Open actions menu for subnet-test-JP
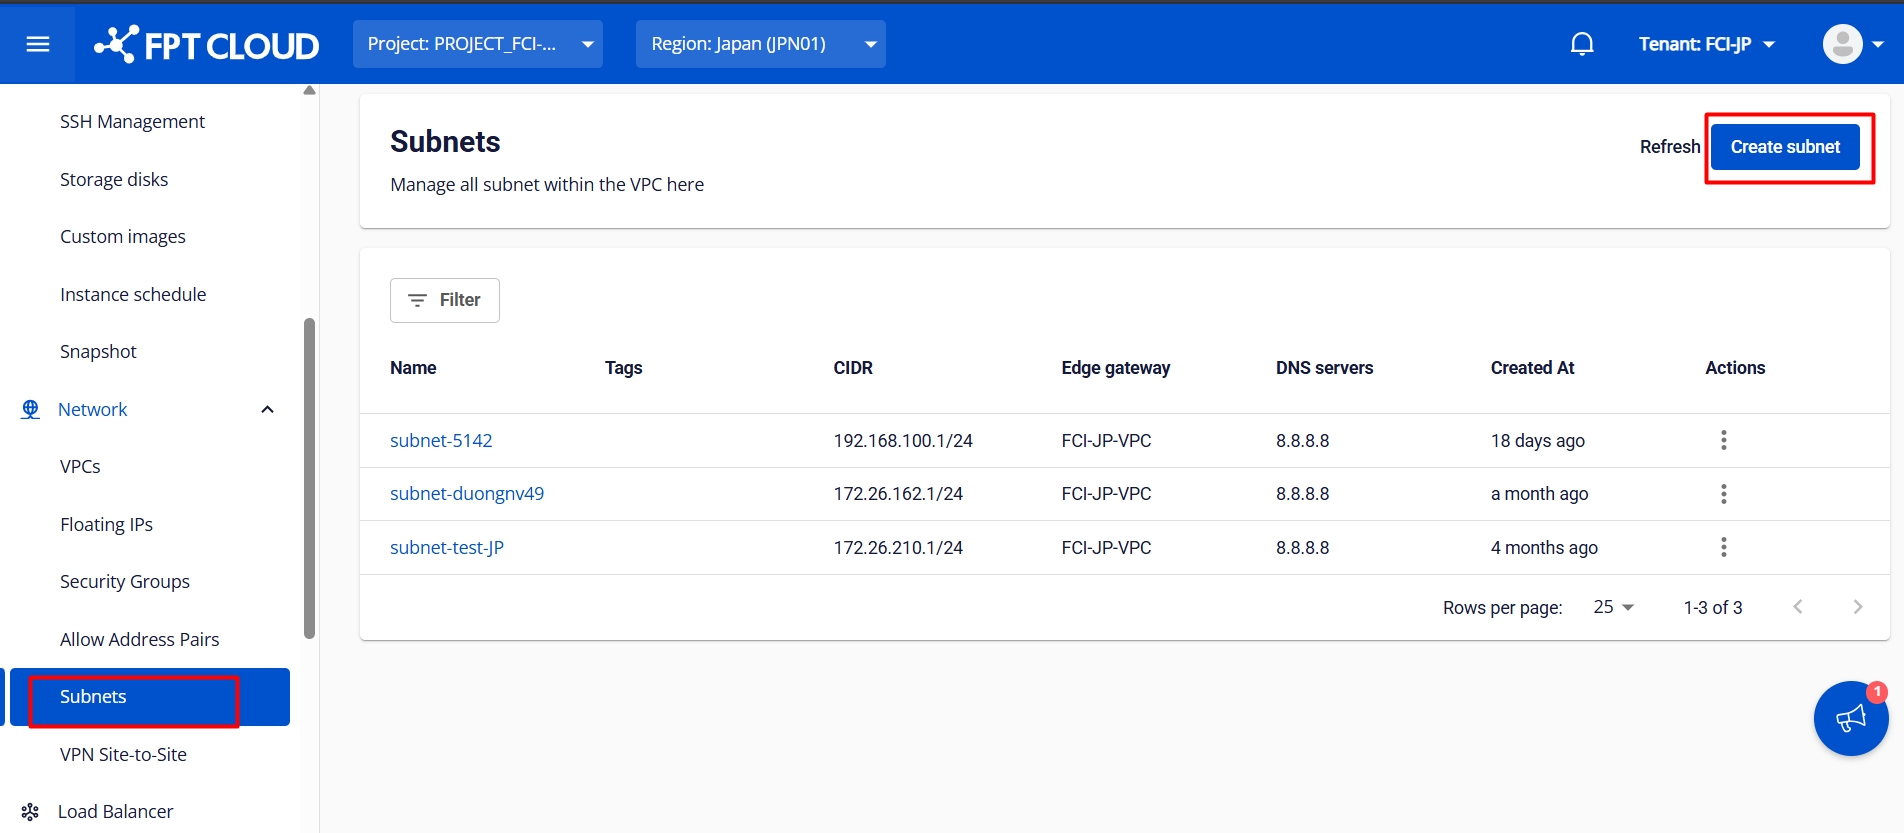 tap(1723, 547)
